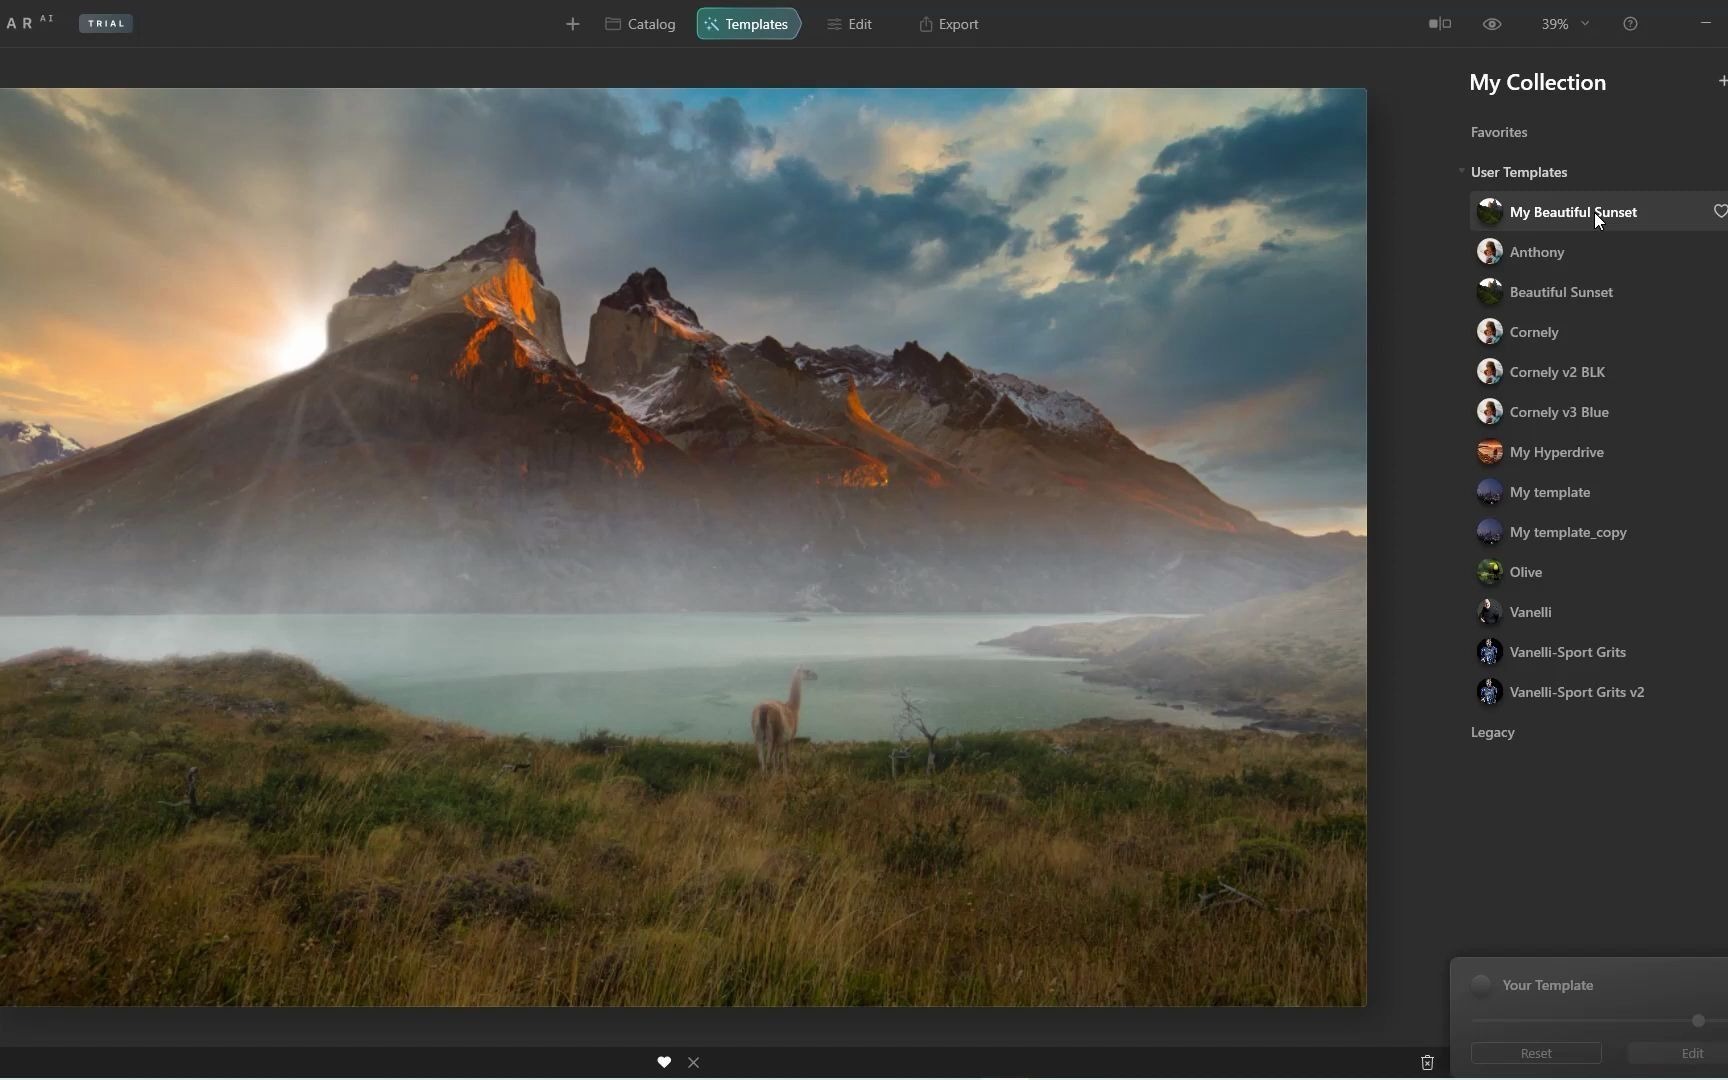Screen dimensions: 1728x1080
Task: Reject photo with X icon
Action: click(694, 1062)
